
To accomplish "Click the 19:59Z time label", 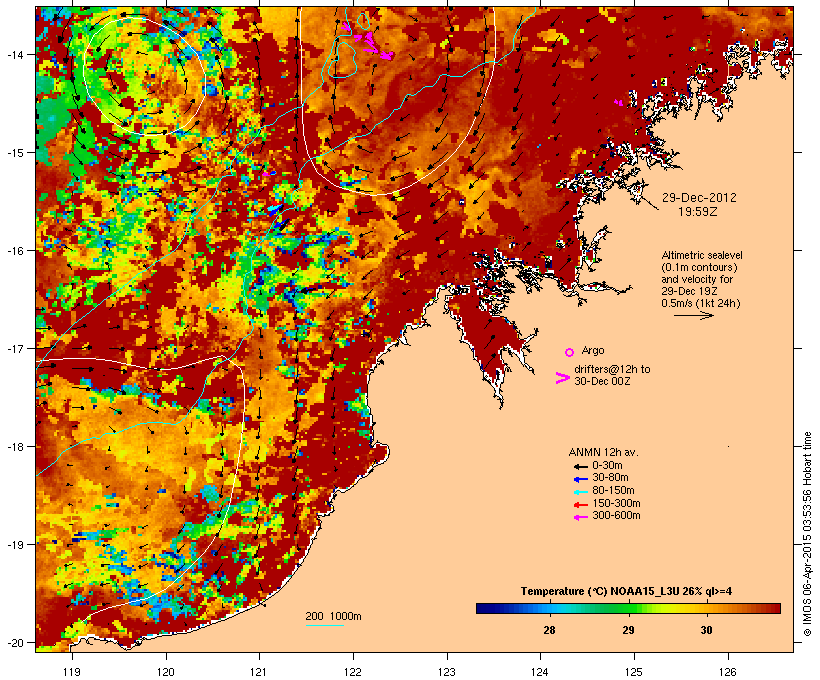I will point(698,212).
